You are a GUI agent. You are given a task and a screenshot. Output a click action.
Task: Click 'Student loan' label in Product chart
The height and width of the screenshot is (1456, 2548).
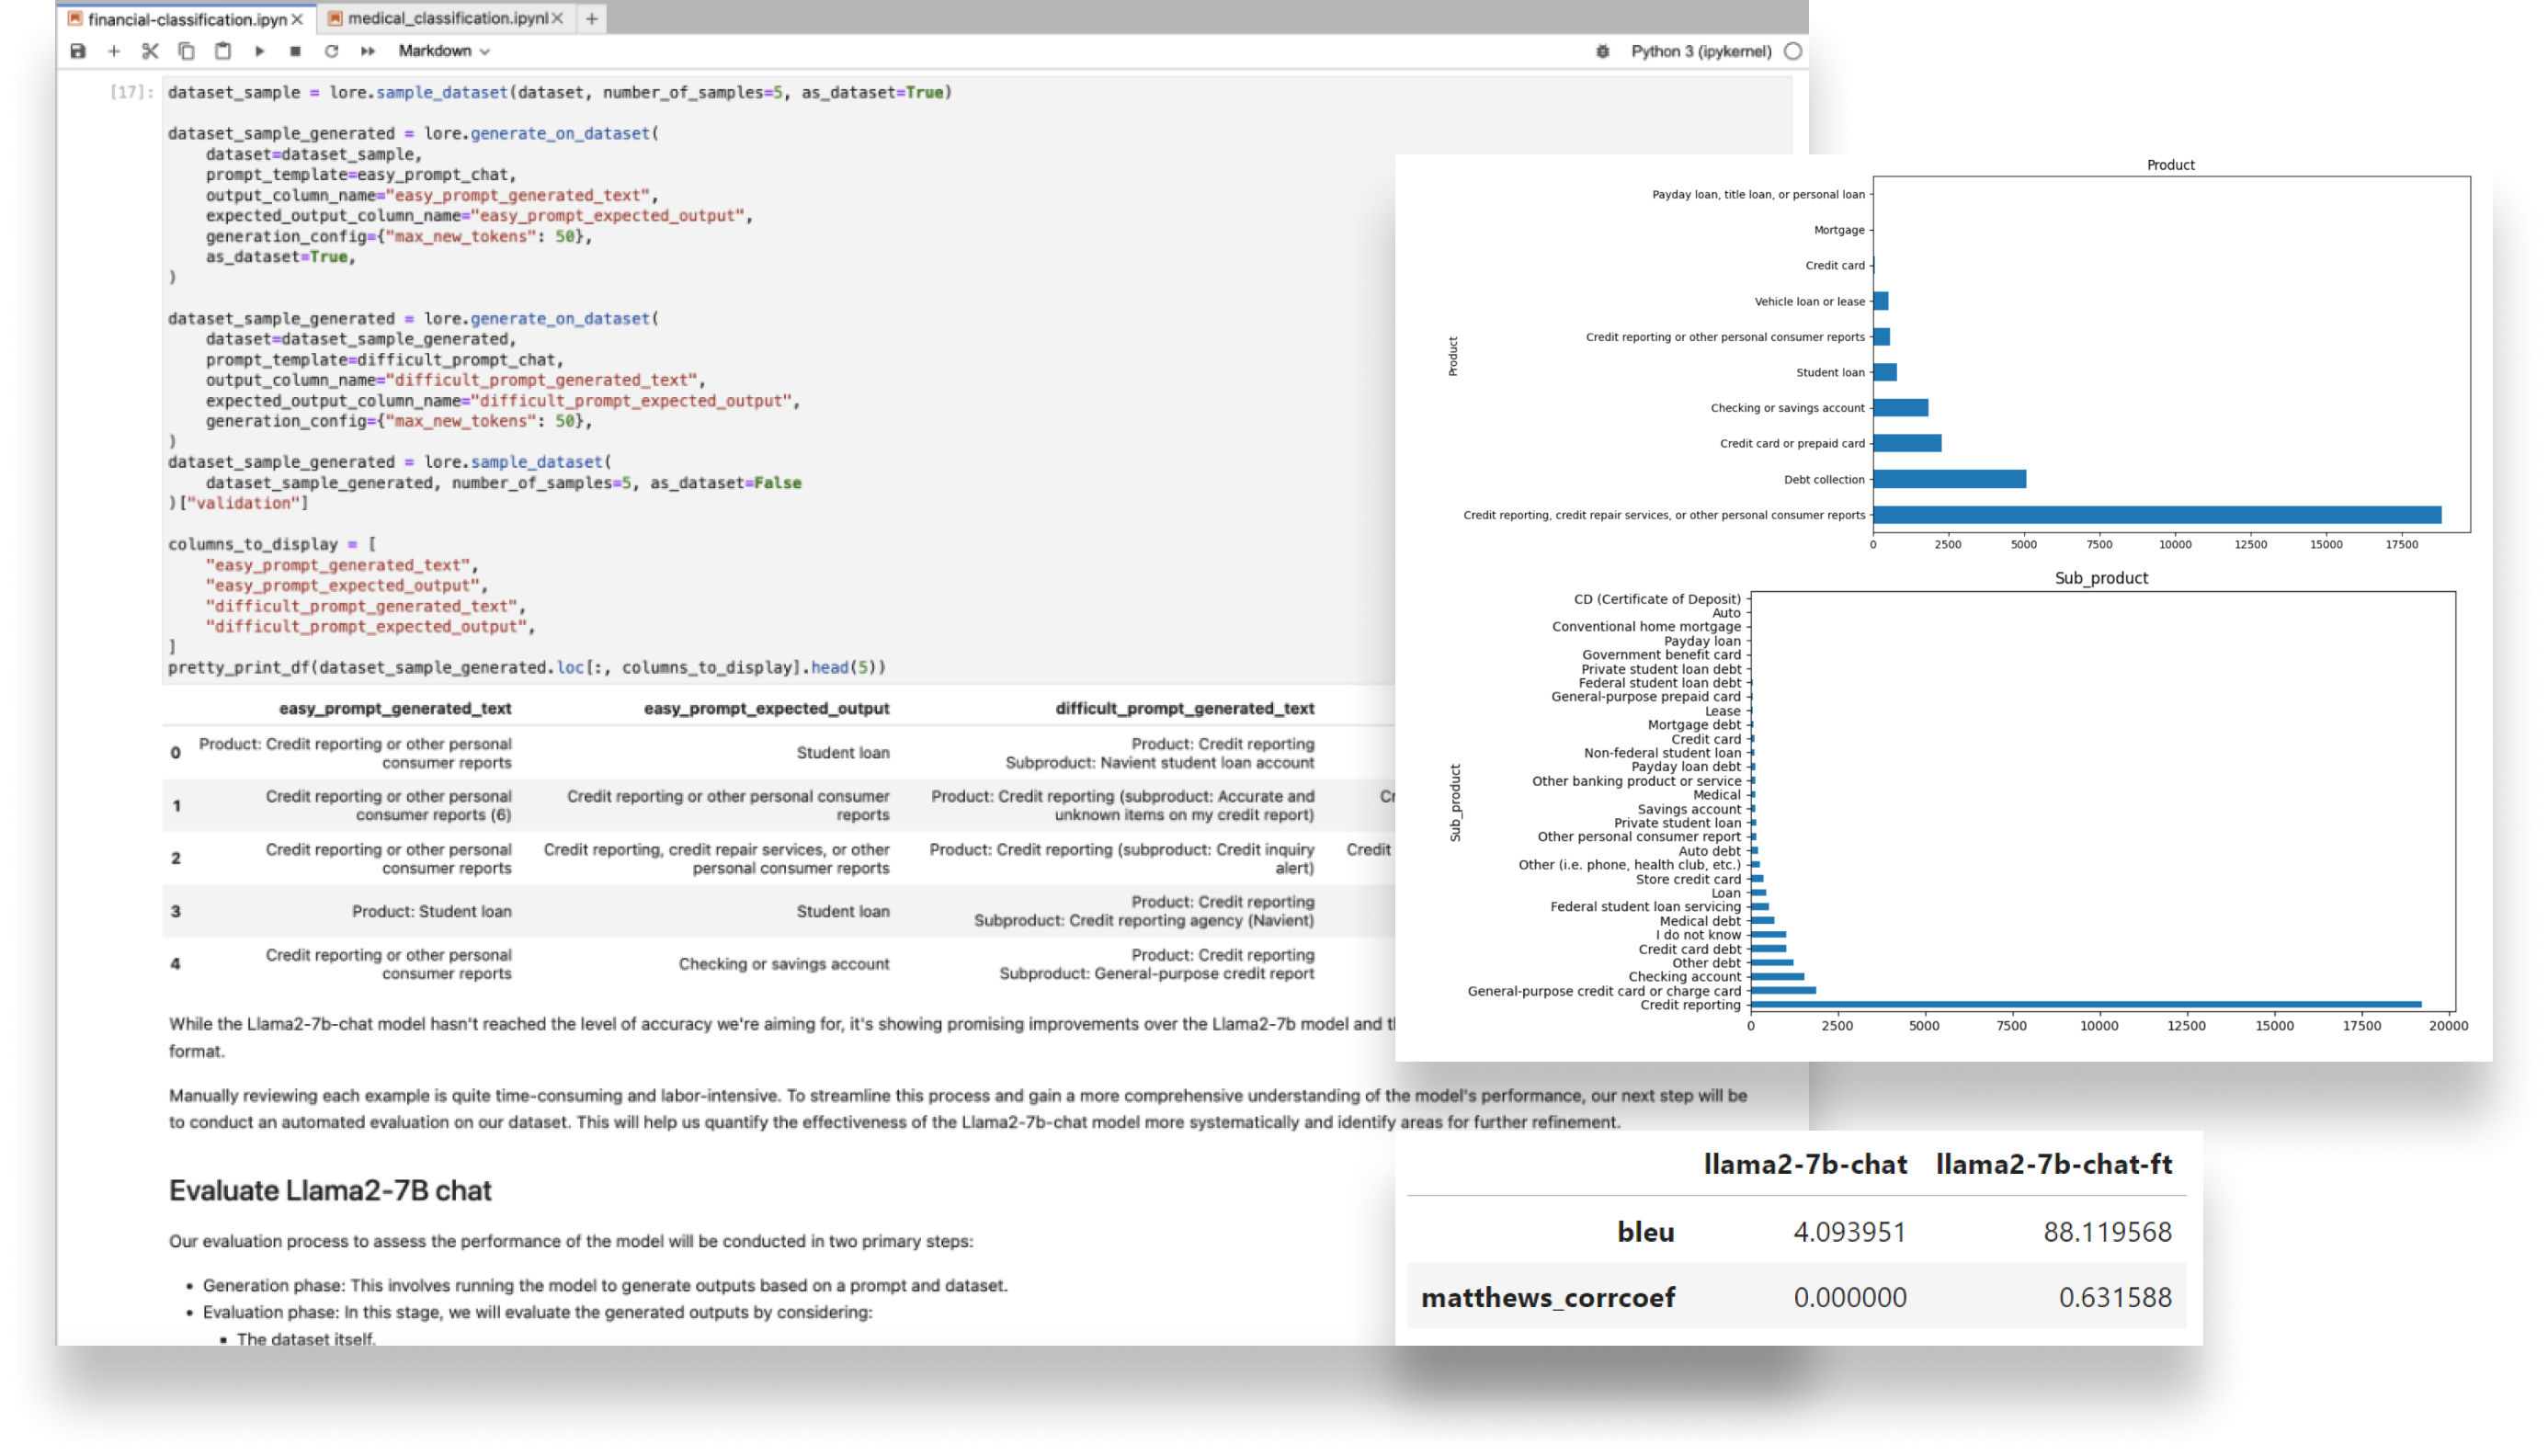1830,372
